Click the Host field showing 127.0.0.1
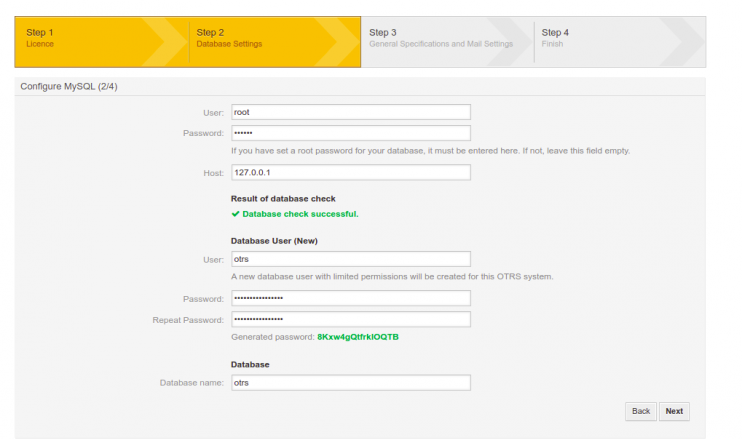The height and width of the screenshot is (439, 742). [x=350, y=173]
